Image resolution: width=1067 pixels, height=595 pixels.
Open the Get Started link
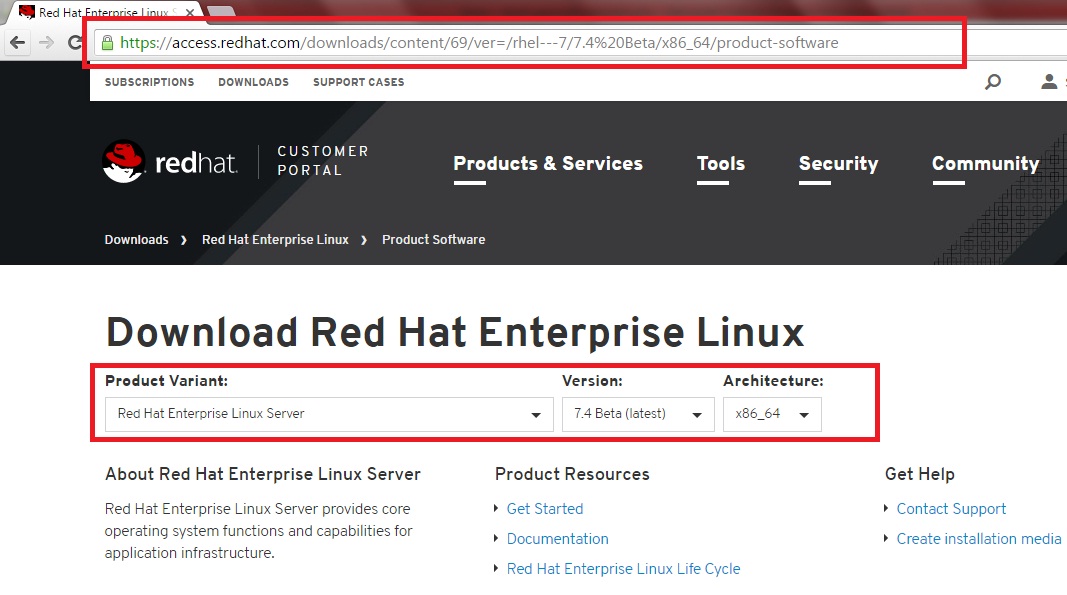[545, 509]
